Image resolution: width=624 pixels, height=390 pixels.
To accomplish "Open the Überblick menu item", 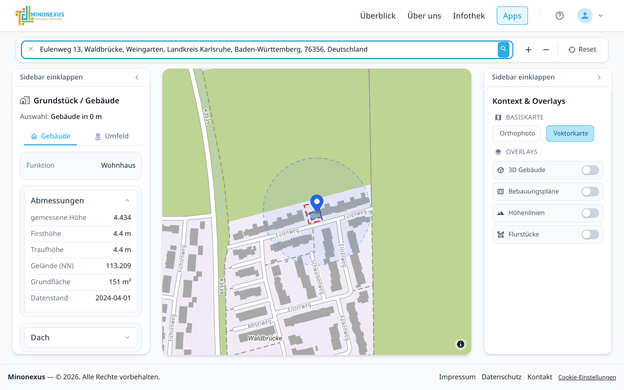I will [378, 16].
